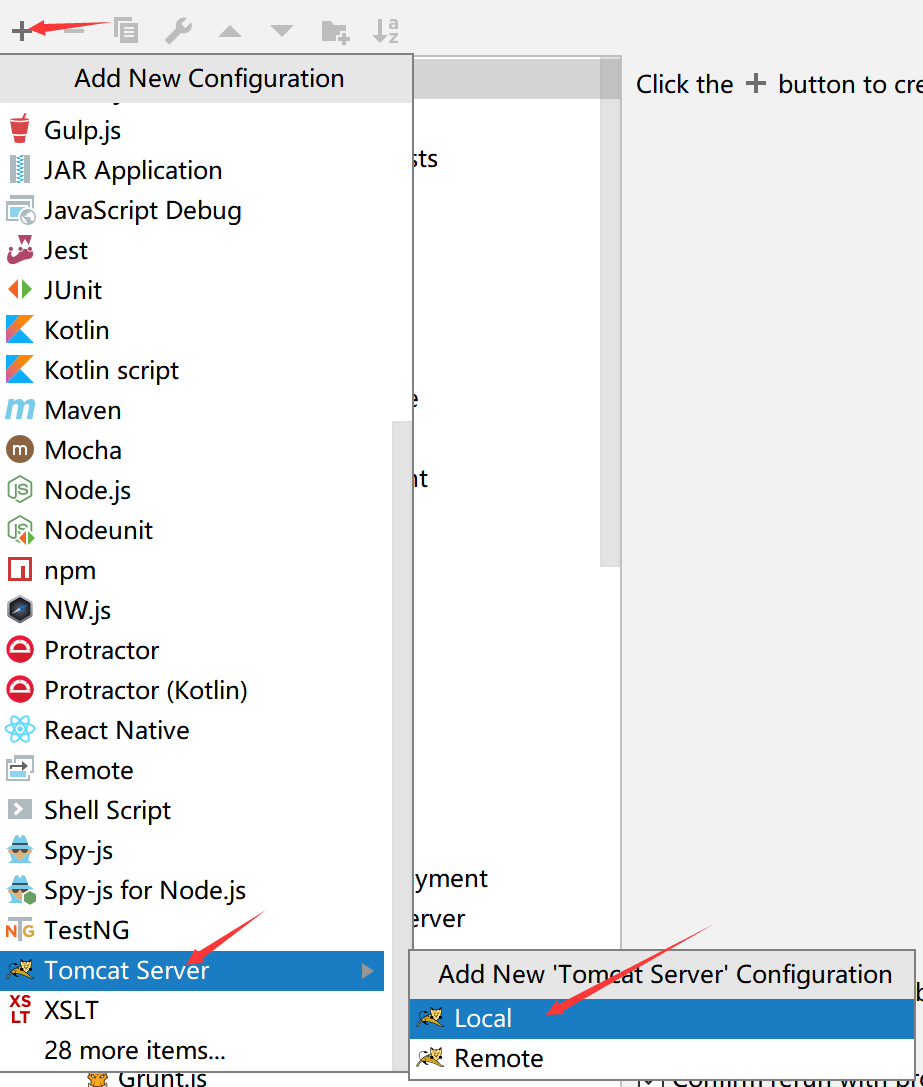Select JavaScript Debug configuration
Viewport: 923px width, 1087px height.
[x=191, y=210]
